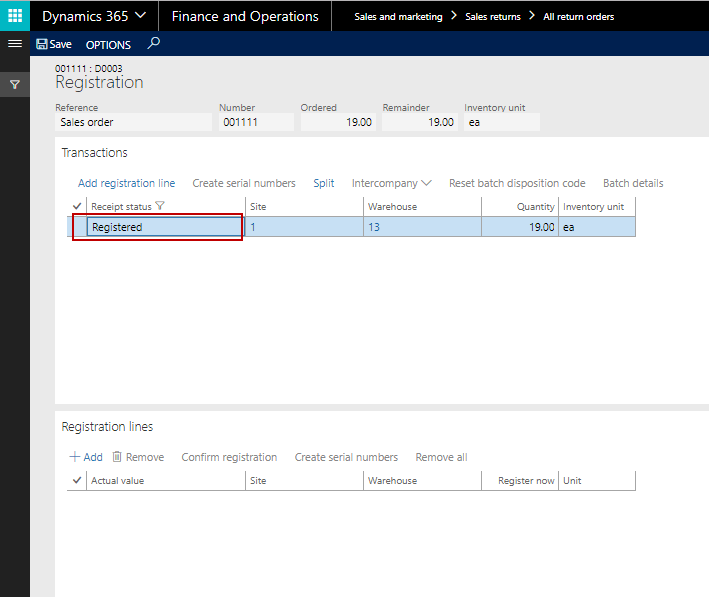Click Reset batch disposition code
The height and width of the screenshot is (597, 709).
[517, 183]
